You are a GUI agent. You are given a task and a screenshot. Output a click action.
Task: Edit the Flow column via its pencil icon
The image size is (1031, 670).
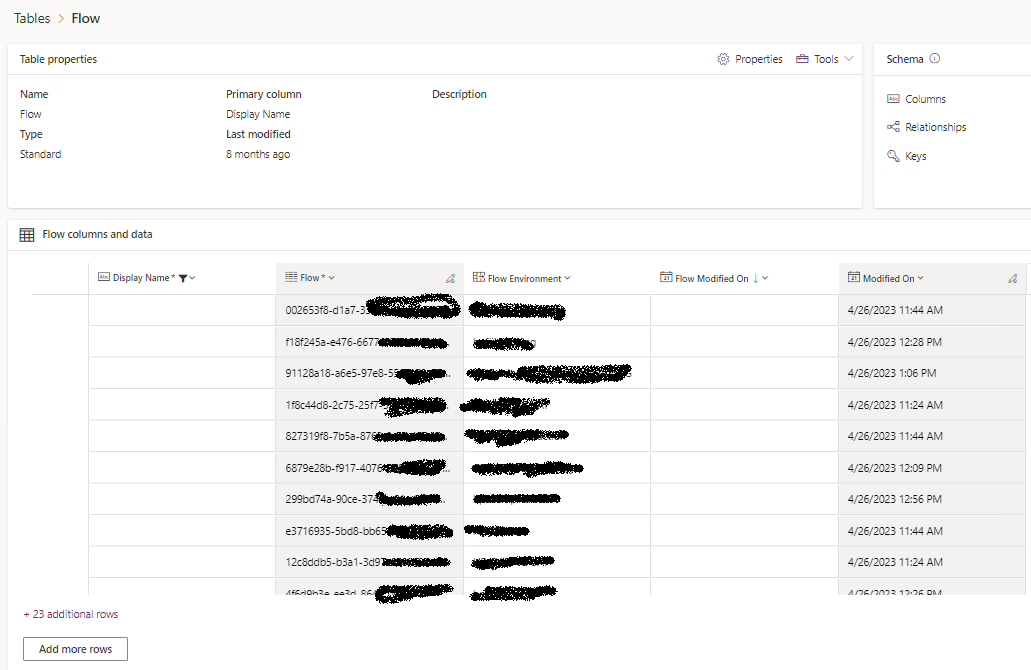tap(450, 278)
